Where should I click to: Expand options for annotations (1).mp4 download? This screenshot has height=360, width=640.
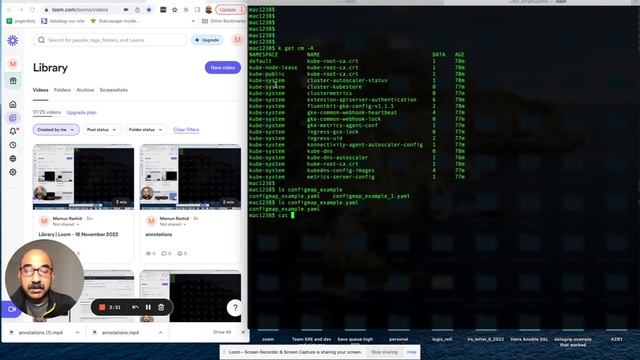coord(78,333)
